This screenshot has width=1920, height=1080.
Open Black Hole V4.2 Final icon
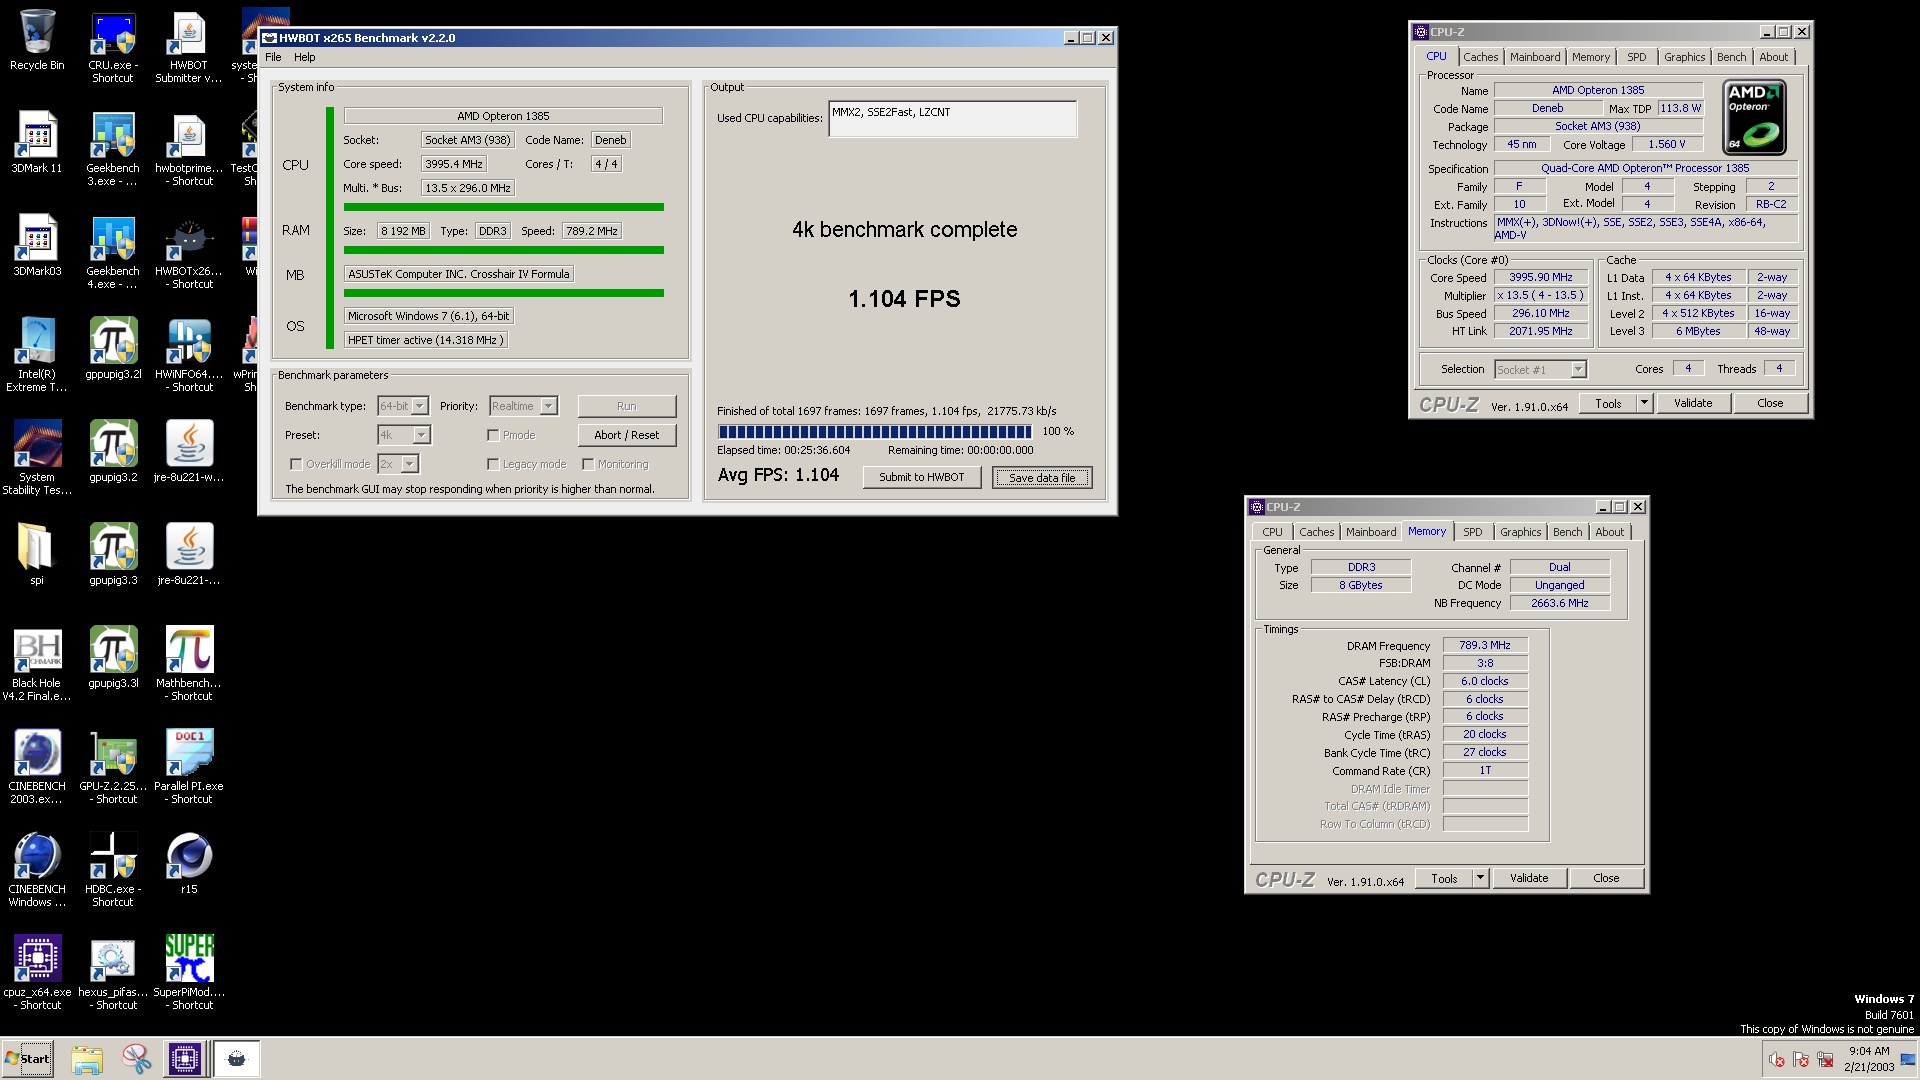coord(37,665)
